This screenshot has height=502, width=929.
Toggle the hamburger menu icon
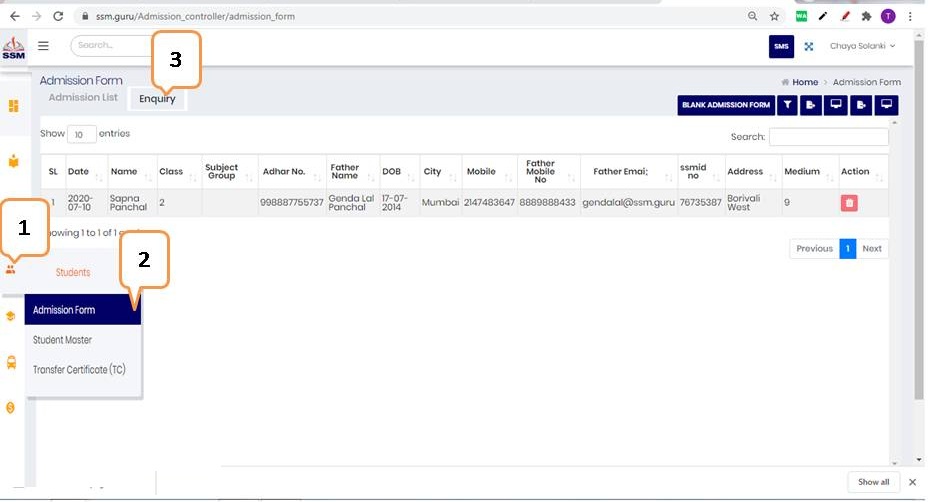pyautogui.click(x=43, y=46)
